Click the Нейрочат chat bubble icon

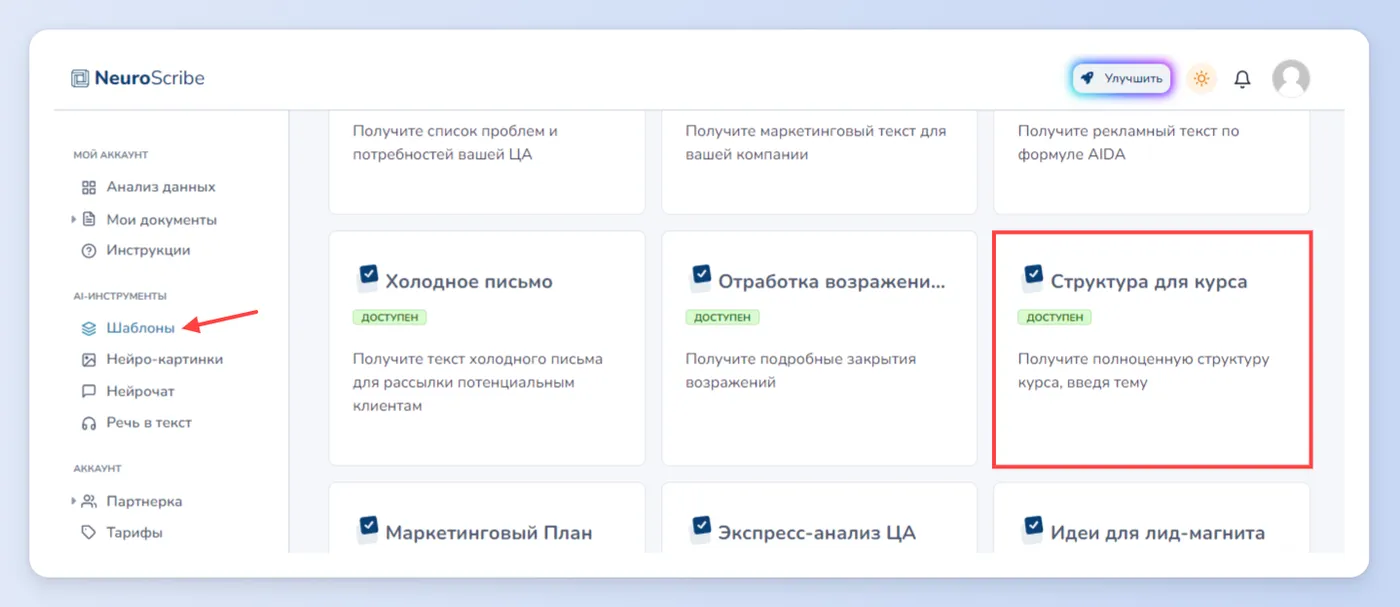click(x=88, y=391)
